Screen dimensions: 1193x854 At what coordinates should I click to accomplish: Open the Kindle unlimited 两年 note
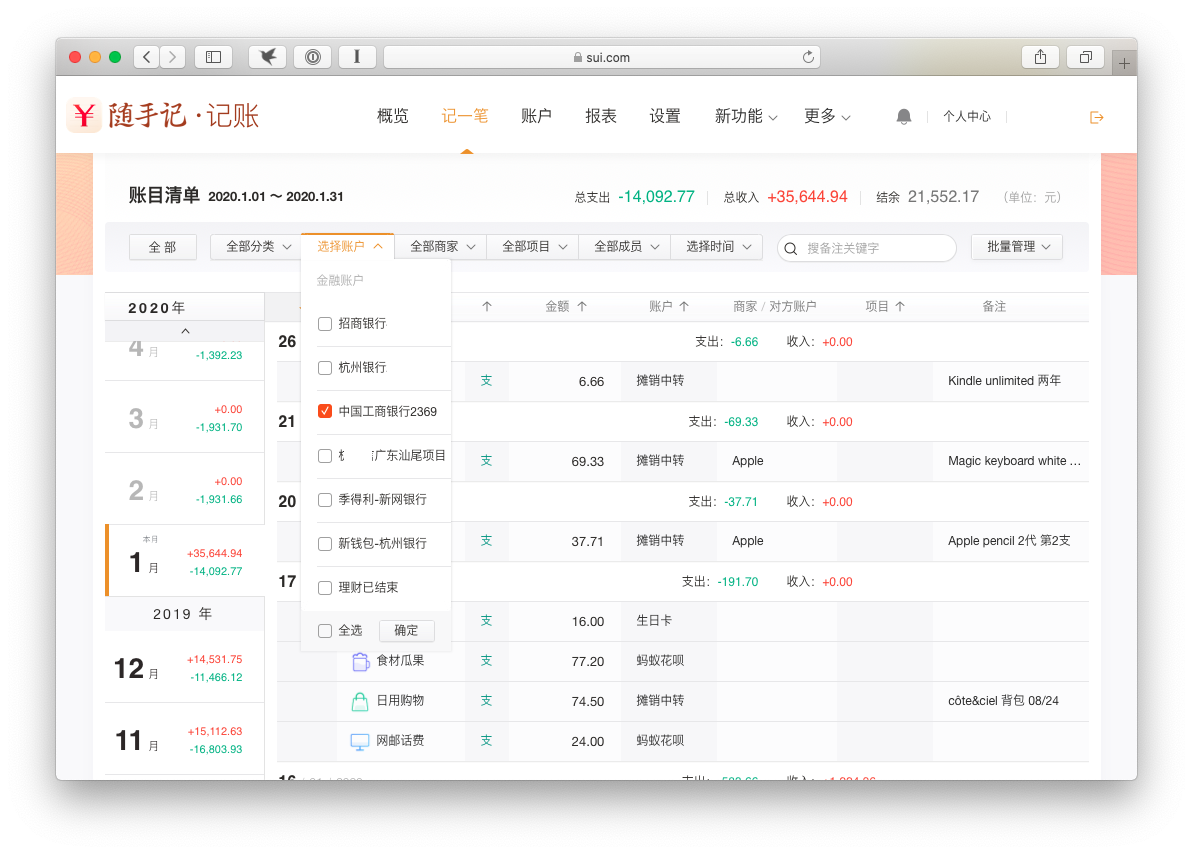coord(1004,381)
